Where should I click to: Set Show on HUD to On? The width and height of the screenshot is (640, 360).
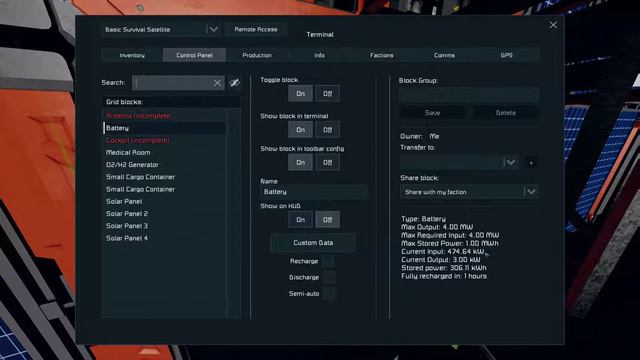tap(300, 220)
